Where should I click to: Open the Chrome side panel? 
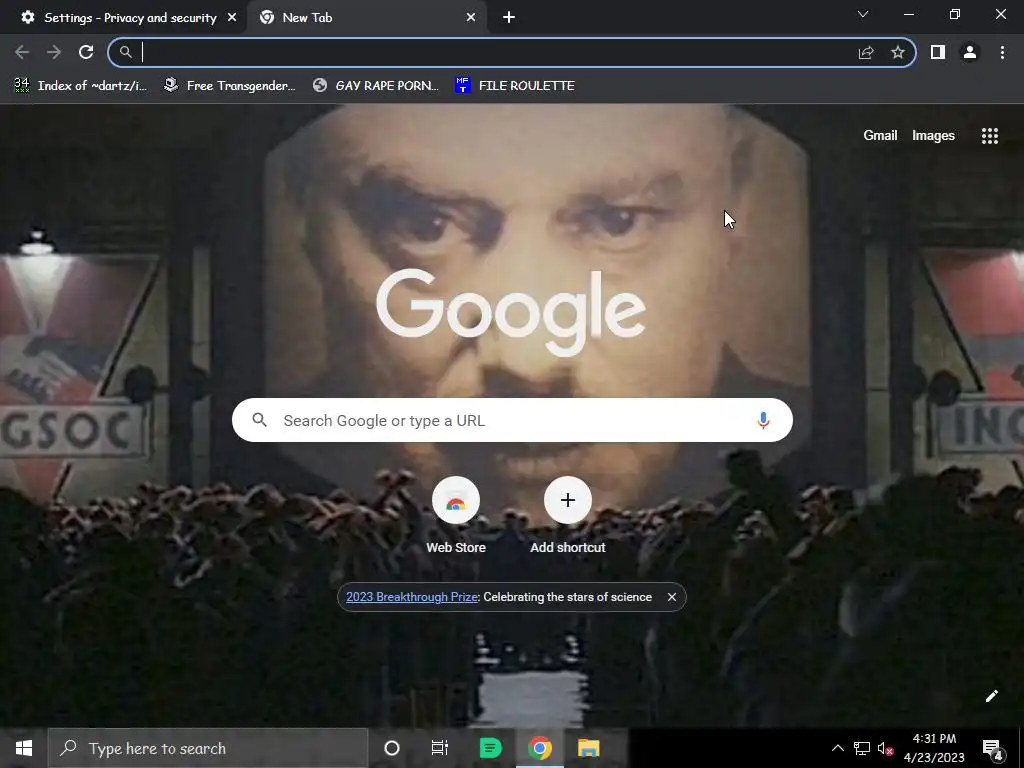click(x=938, y=52)
